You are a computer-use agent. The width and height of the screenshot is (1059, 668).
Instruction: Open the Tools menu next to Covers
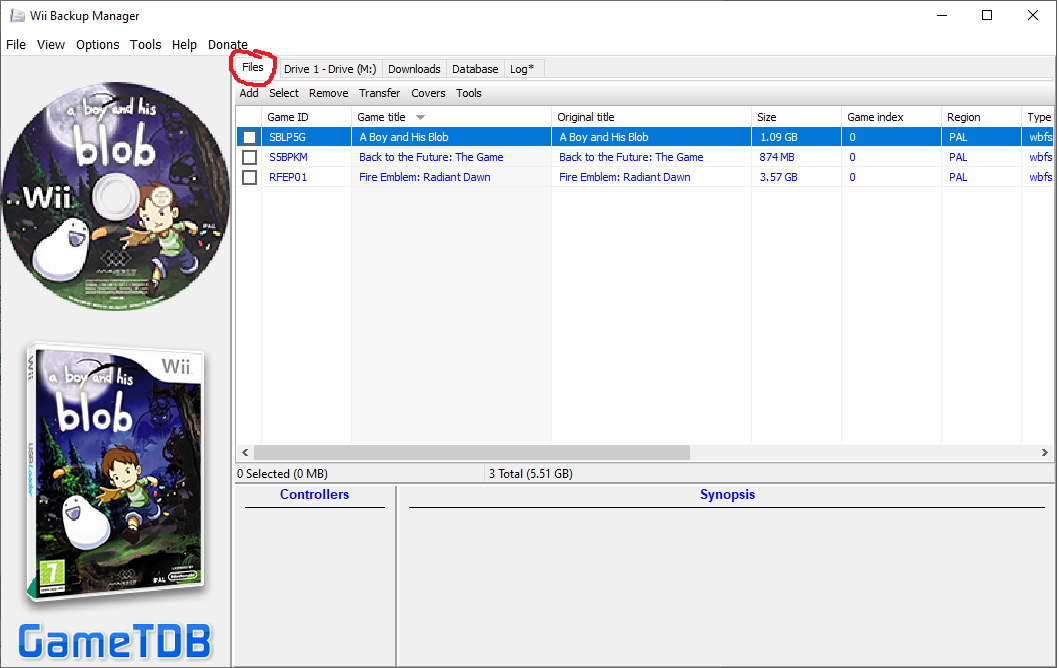pyautogui.click(x=468, y=93)
